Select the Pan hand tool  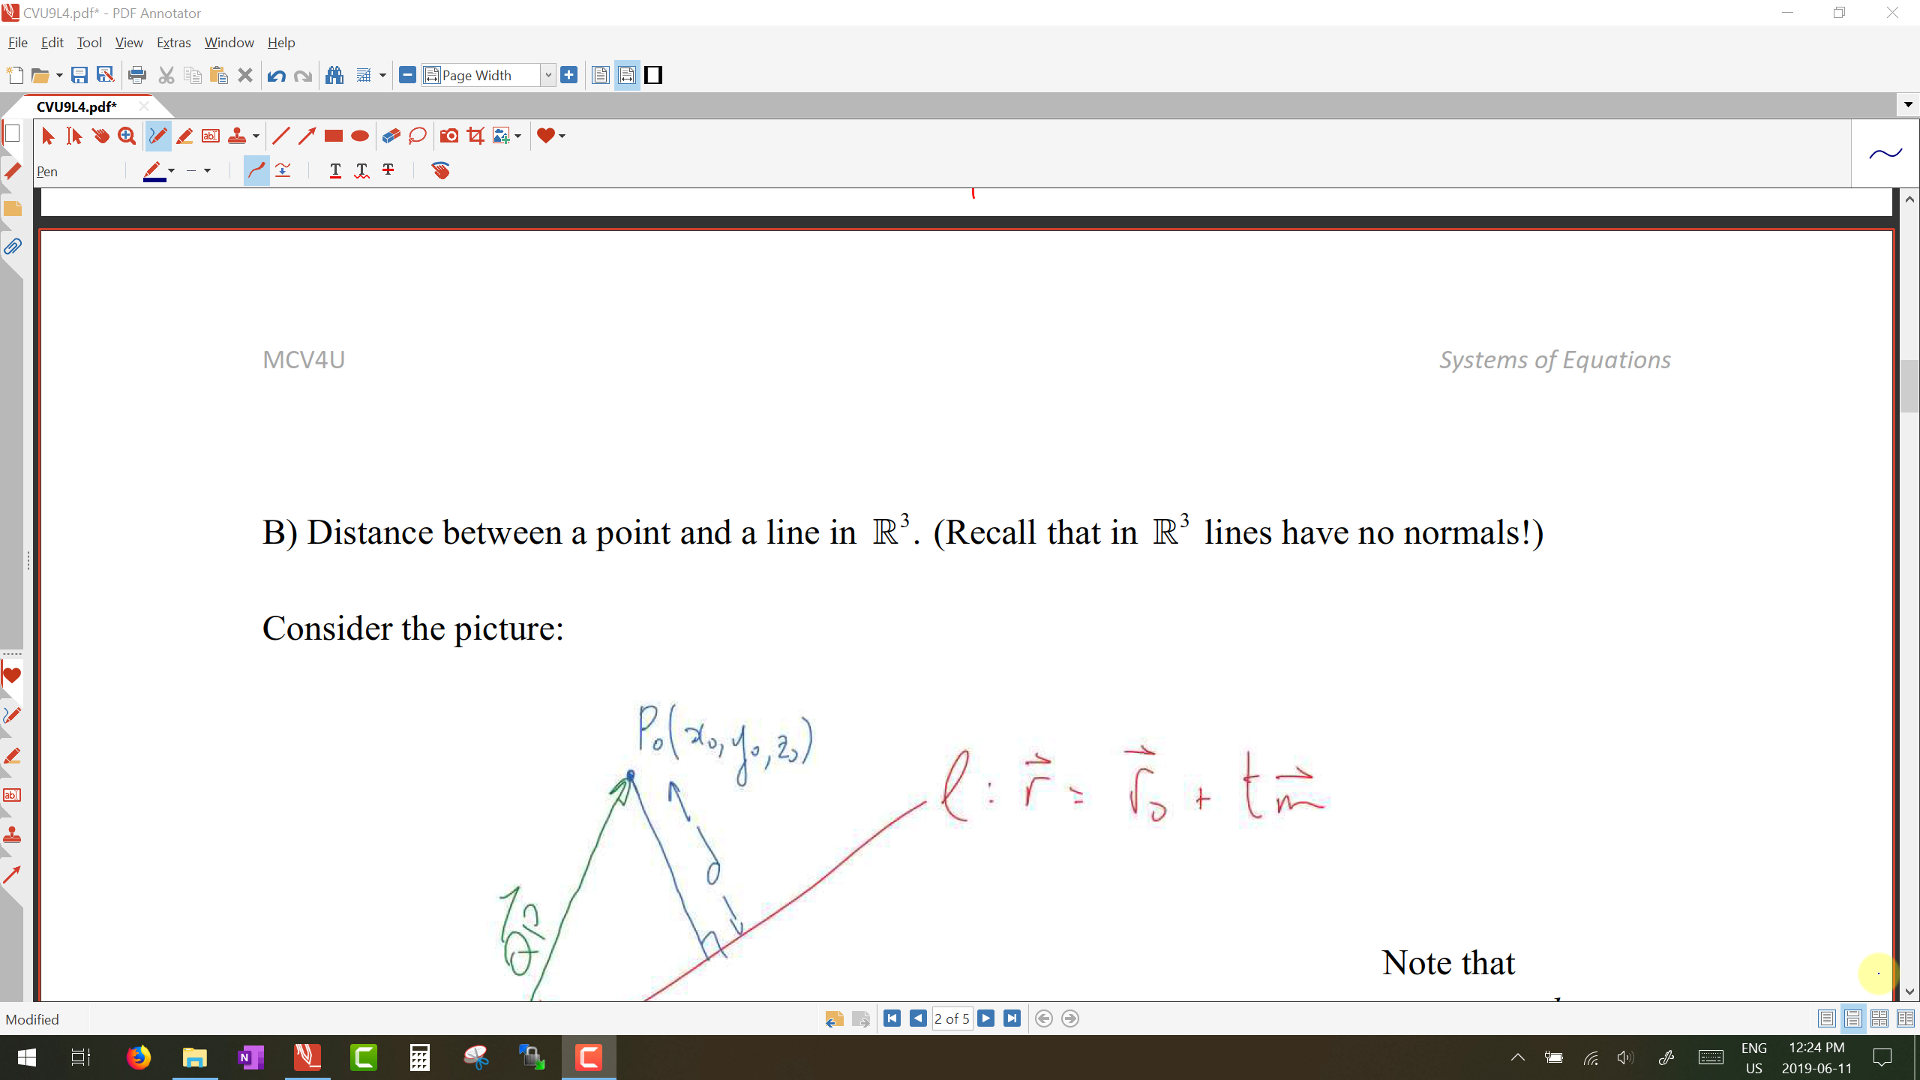(x=101, y=136)
